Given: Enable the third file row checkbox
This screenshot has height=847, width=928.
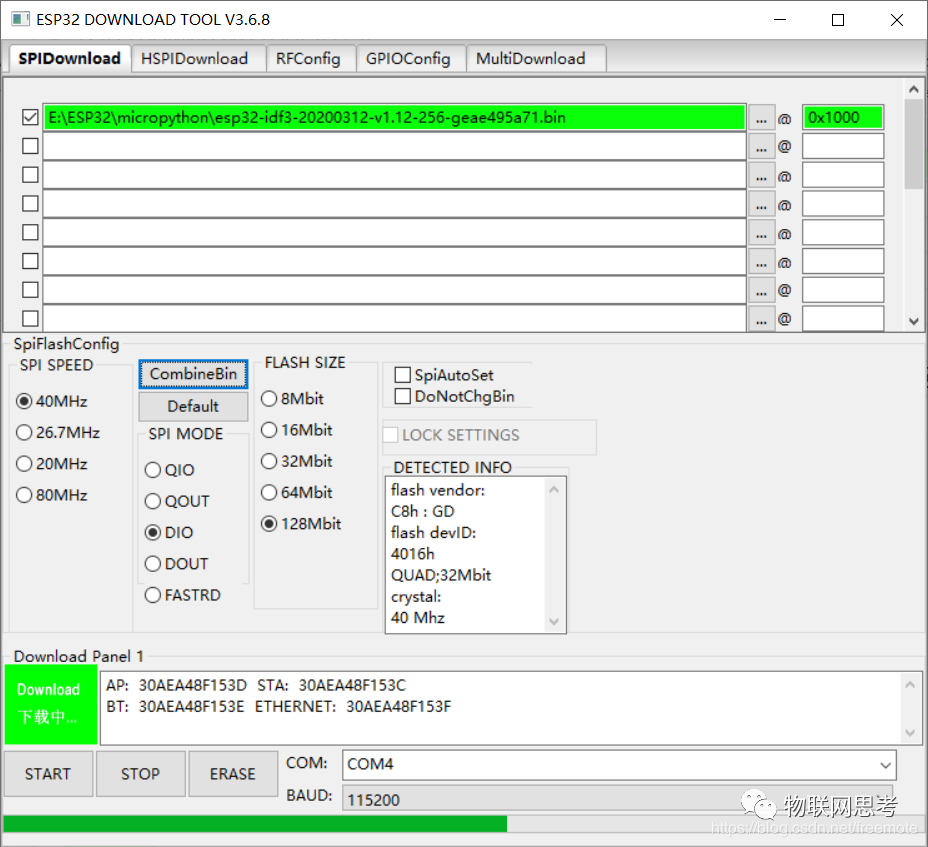Looking at the screenshot, I should click(30, 175).
